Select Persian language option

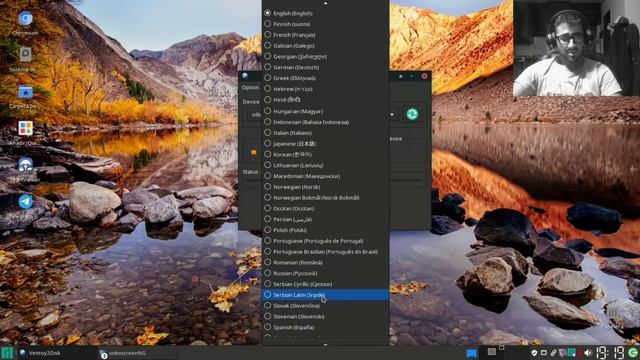point(325,219)
